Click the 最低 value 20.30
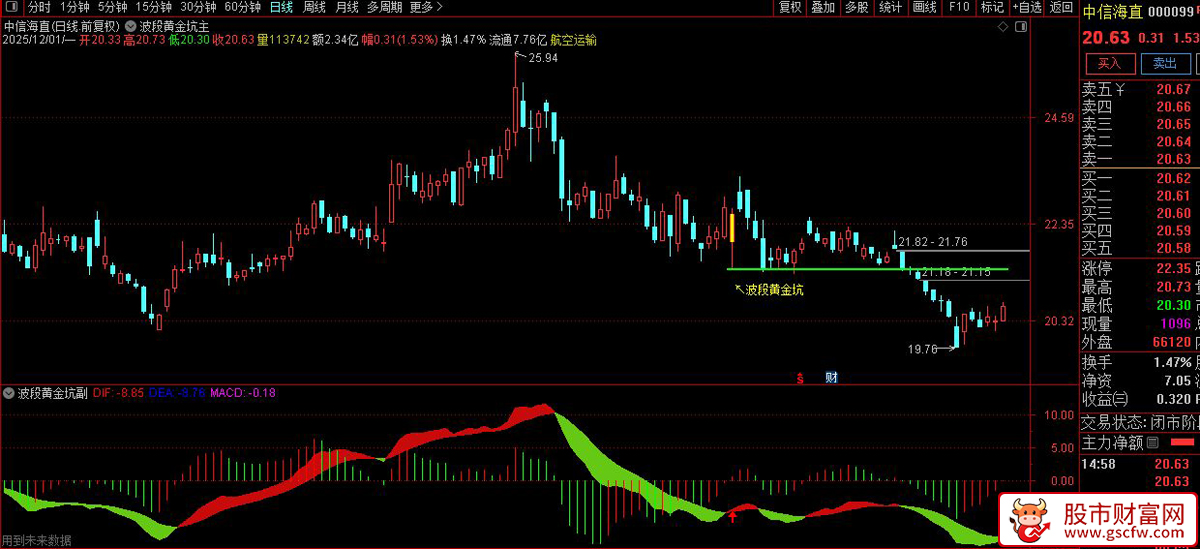Viewport: 1200px width, 549px height. pos(1173,305)
